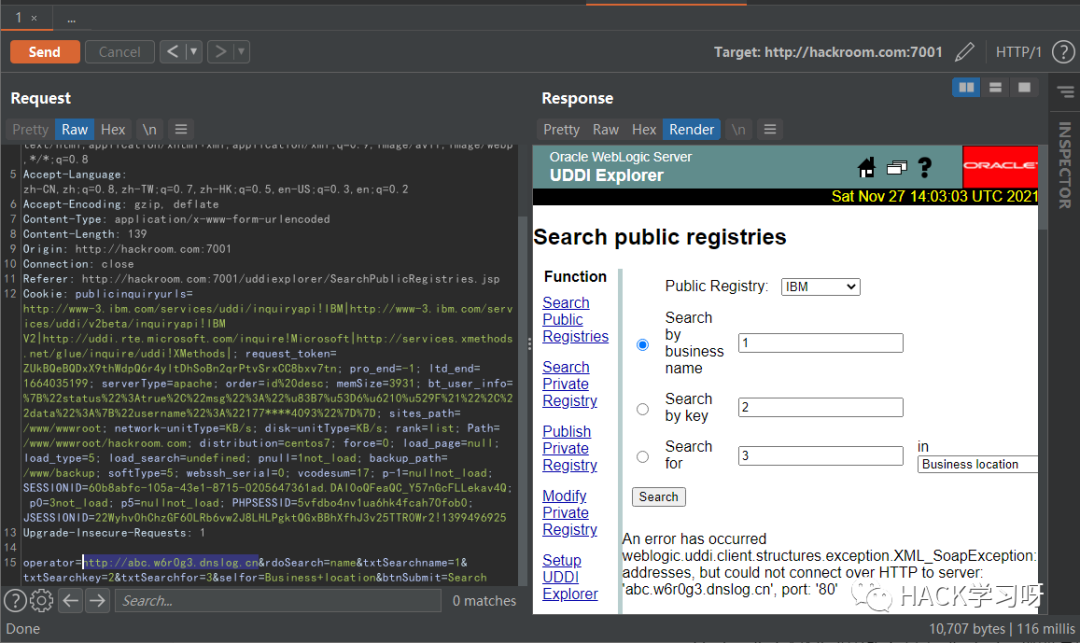Click response pane vertical scrollbar
Viewport: 1080px width, 643px height.
pos(1043,188)
